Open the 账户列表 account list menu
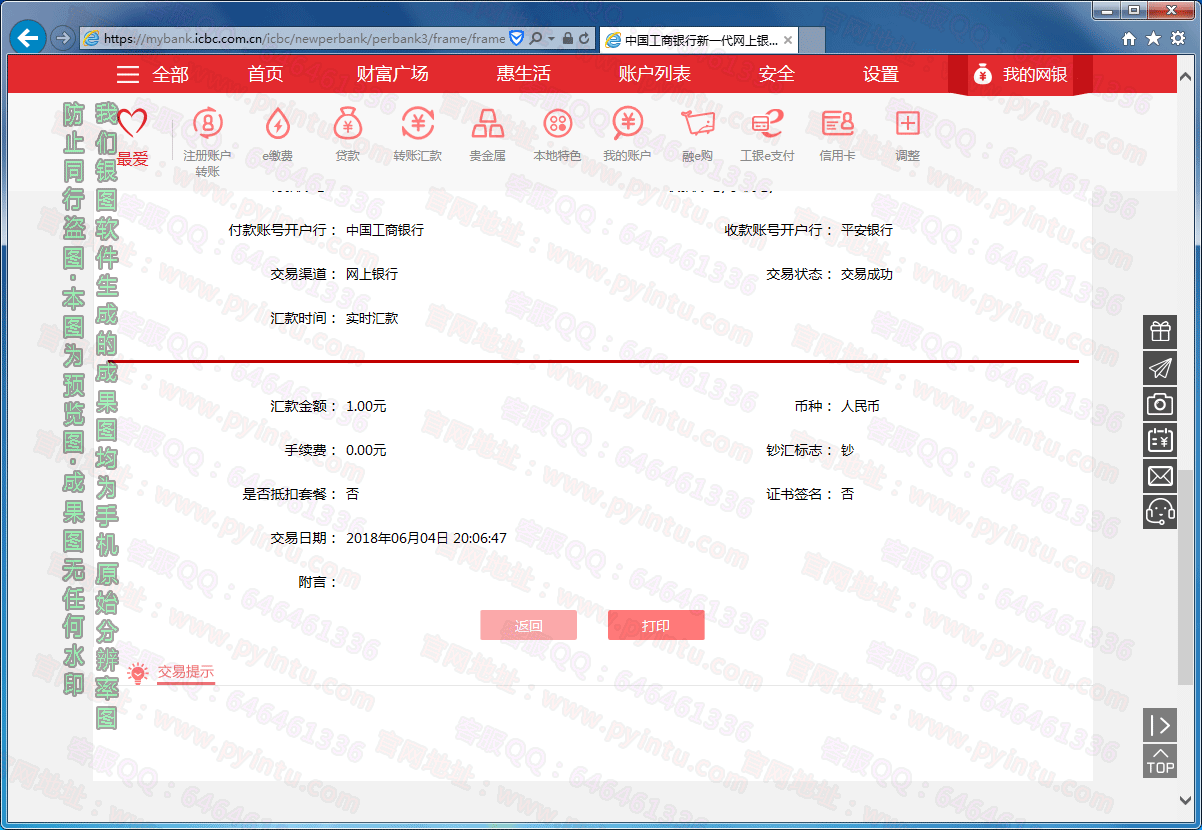This screenshot has height=830, width=1202. pyautogui.click(x=655, y=74)
